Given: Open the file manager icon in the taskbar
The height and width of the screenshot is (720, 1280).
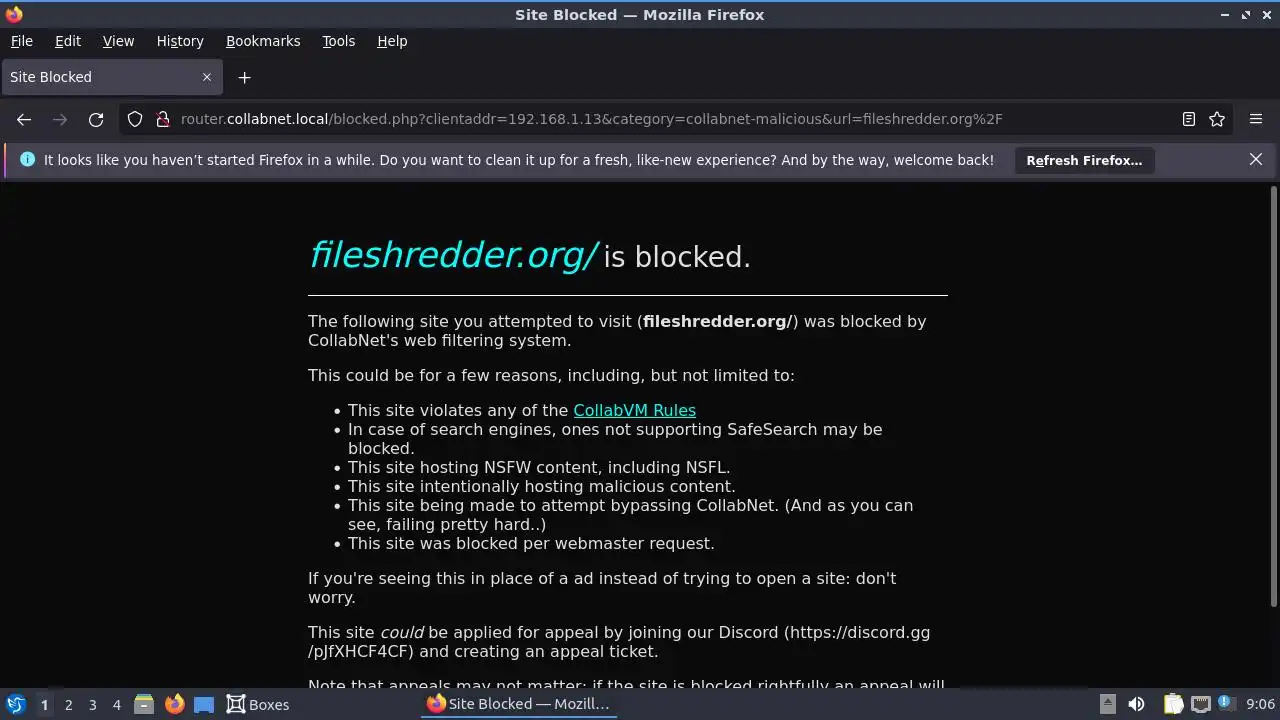Looking at the screenshot, I should click(x=143, y=704).
